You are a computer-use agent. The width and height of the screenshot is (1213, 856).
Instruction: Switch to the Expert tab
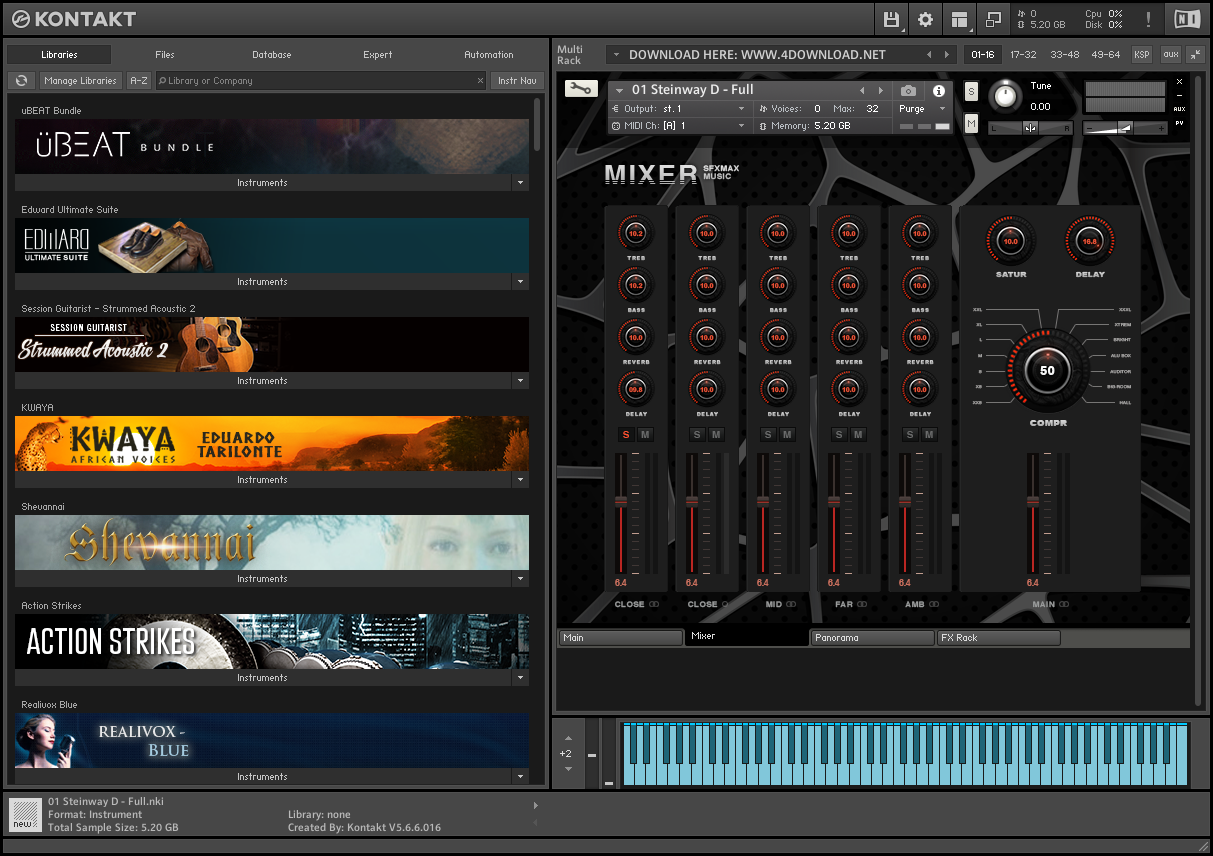(378, 55)
